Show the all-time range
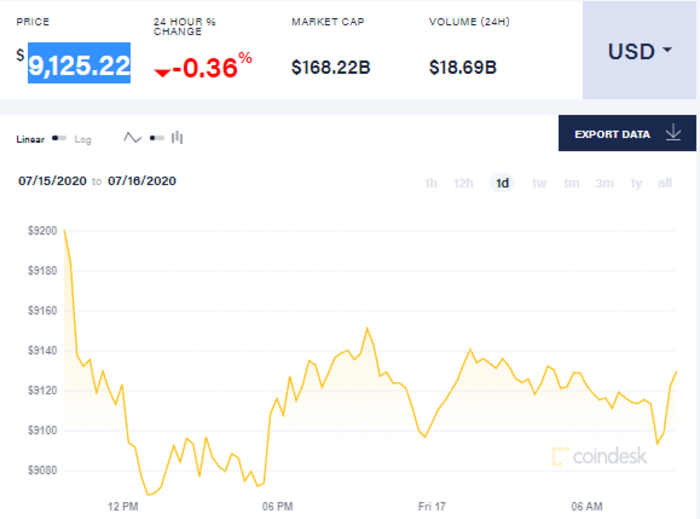Screen dimensions: 700x519 click(x=664, y=183)
